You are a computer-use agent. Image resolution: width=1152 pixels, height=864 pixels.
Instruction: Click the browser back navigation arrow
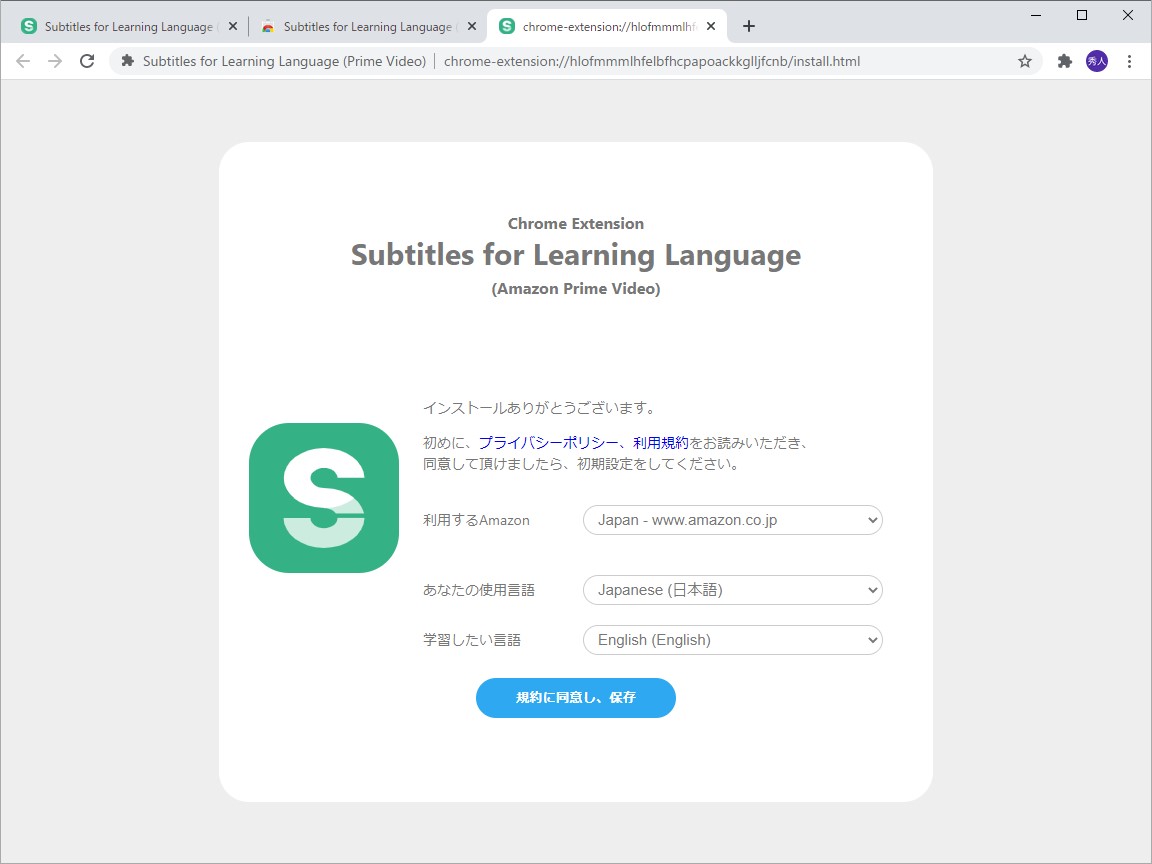tap(23, 61)
